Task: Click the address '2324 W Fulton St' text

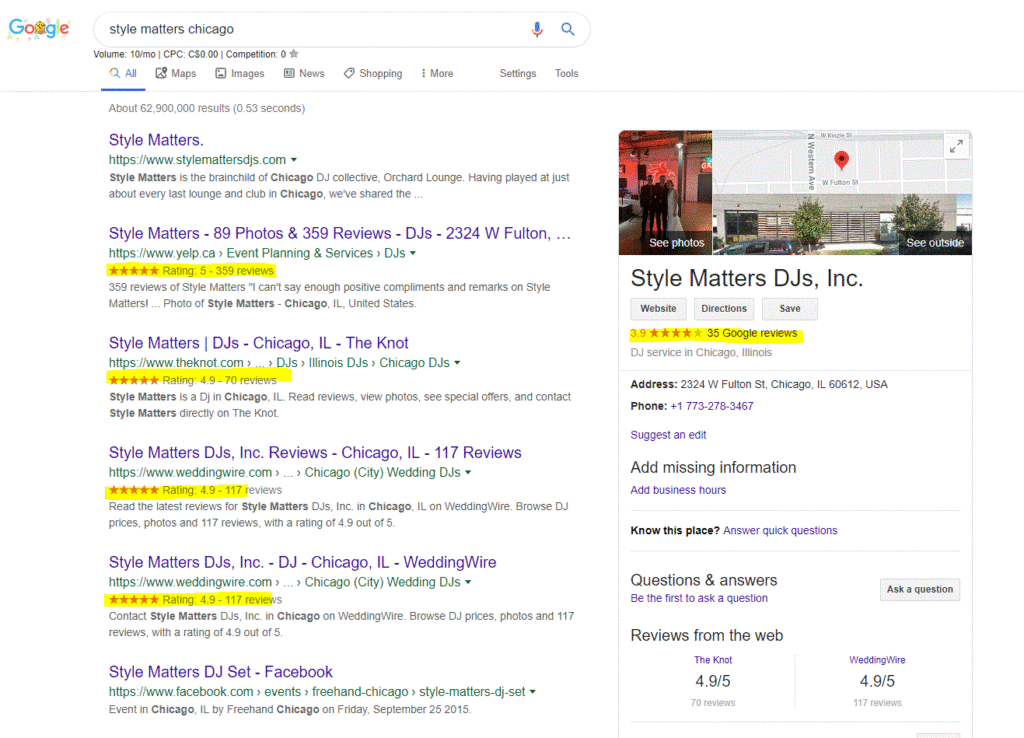Action: click(x=722, y=385)
